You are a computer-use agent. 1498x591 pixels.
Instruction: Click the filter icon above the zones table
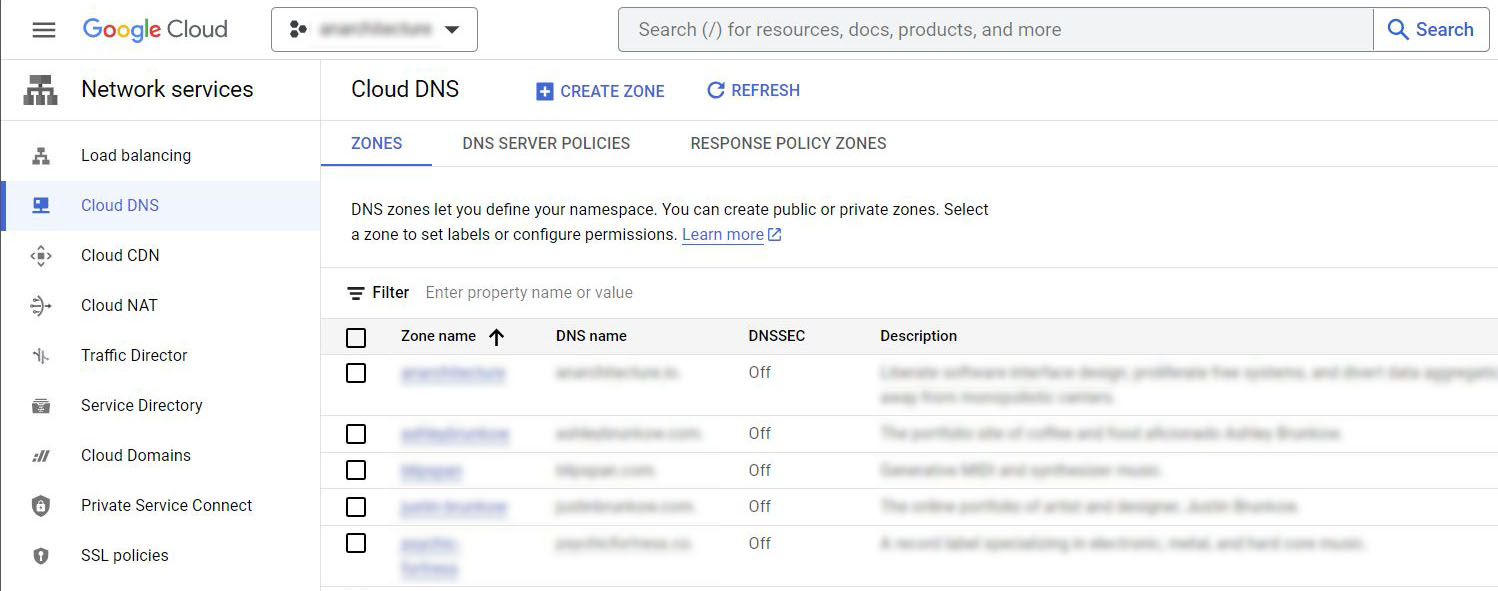[356, 293]
